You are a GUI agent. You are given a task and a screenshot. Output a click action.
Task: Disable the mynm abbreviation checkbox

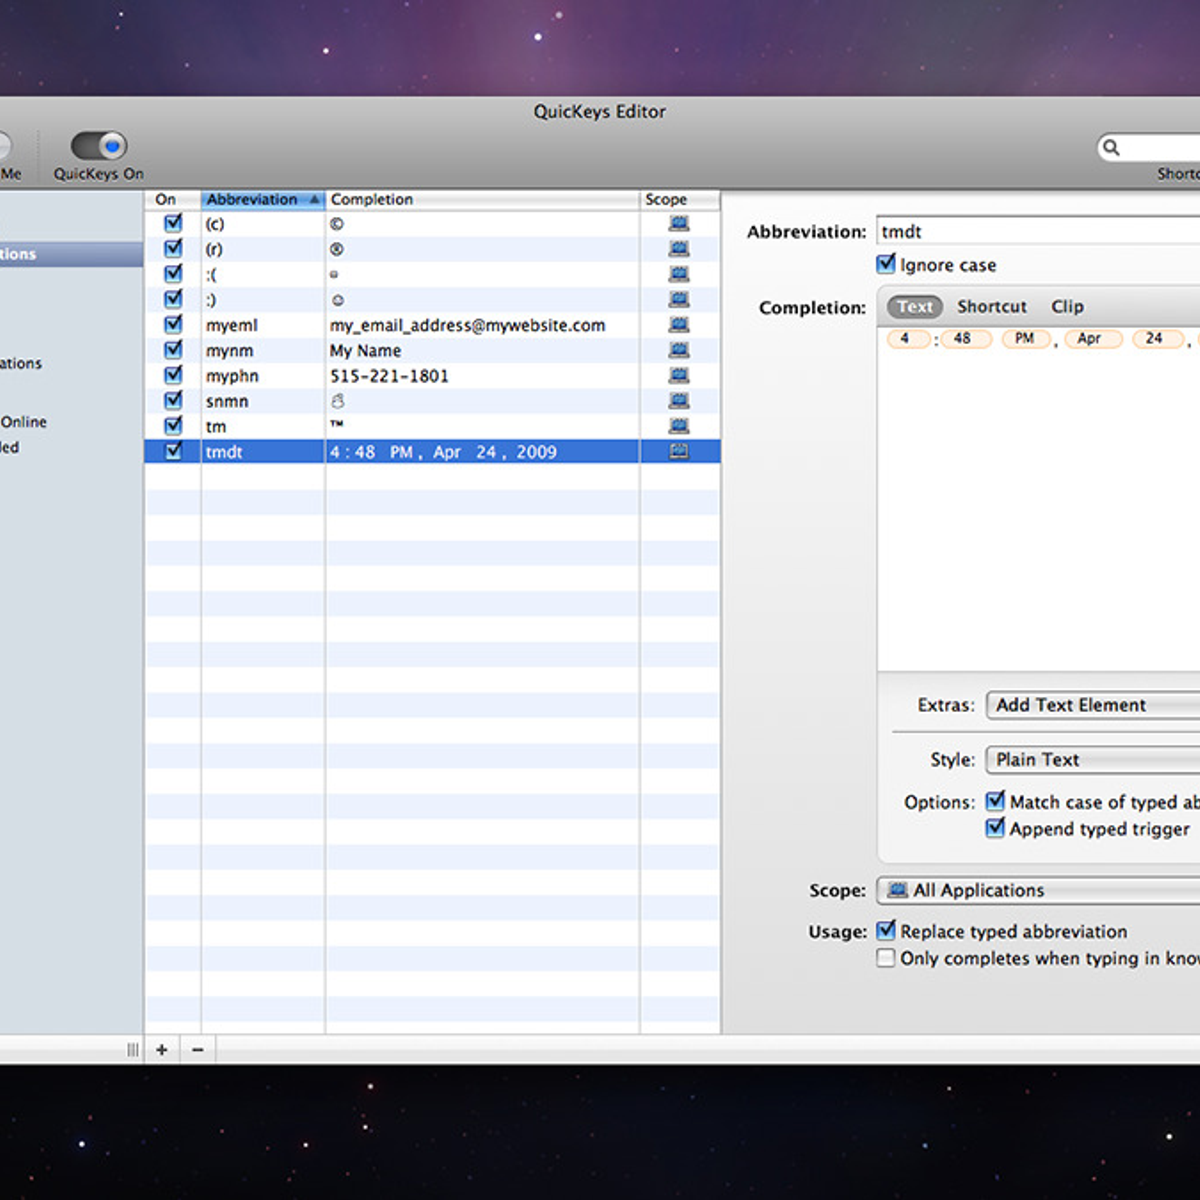click(173, 349)
